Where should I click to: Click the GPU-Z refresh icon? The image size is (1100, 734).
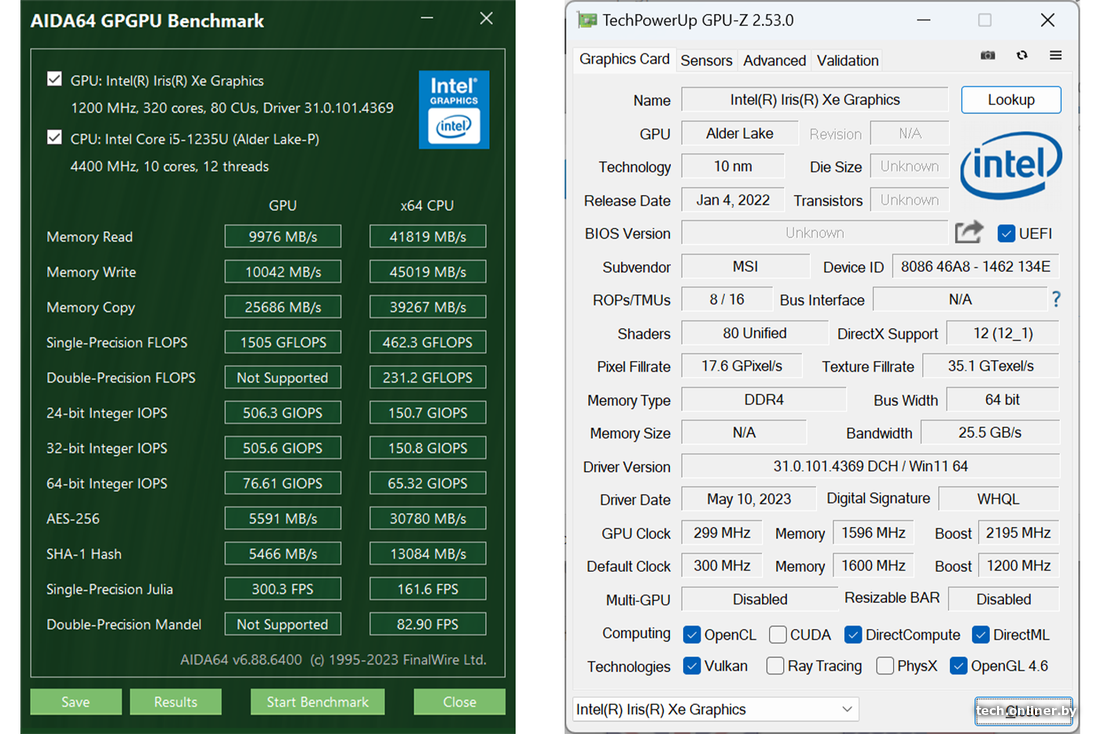[1021, 56]
